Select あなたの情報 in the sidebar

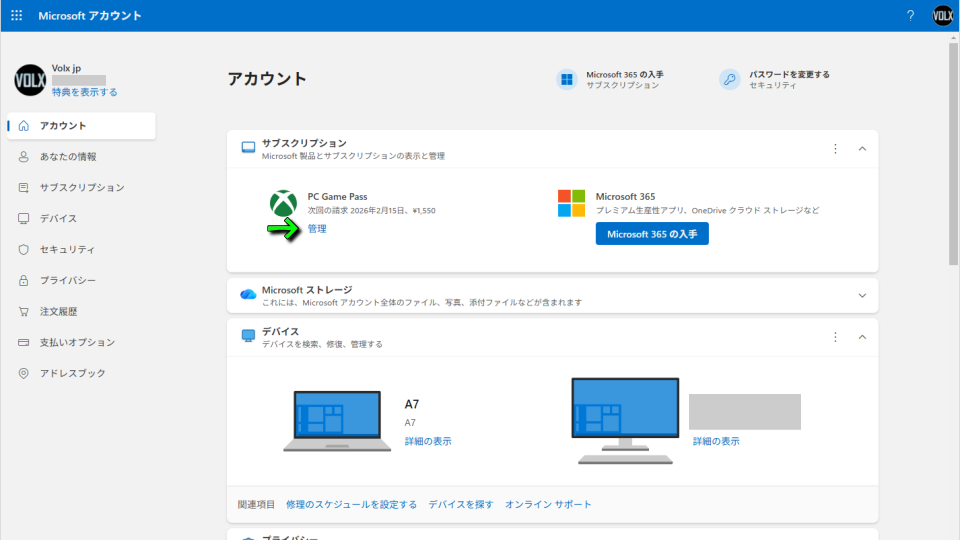[68, 157]
